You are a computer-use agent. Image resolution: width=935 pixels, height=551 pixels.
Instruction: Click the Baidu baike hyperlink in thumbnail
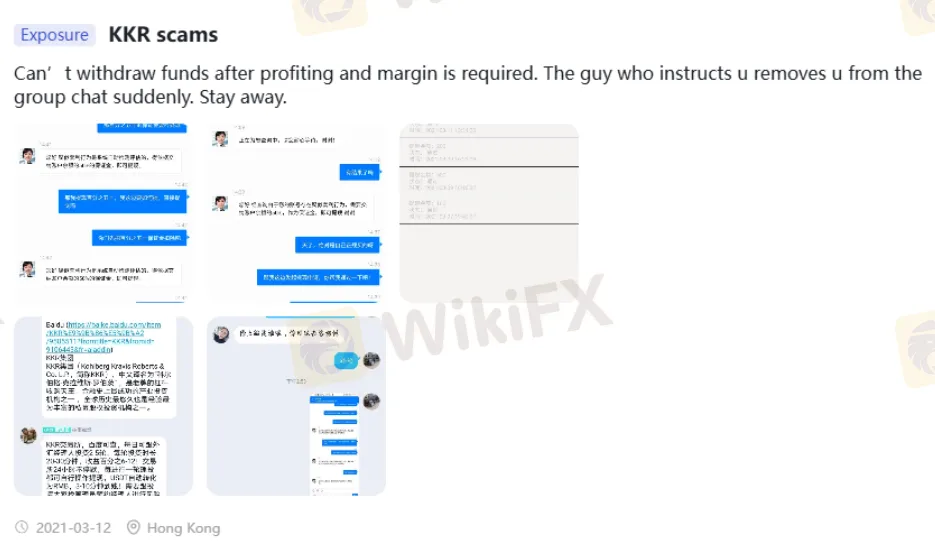click(104, 337)
